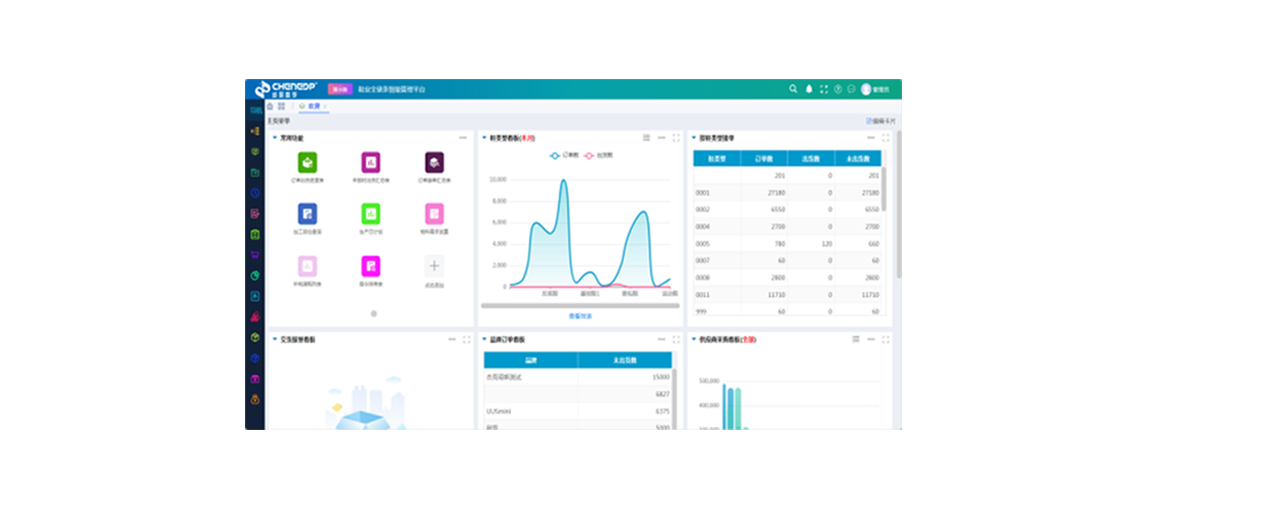
Task: Click the search magnifier in the top header
Action: click(x=793, y=89)
